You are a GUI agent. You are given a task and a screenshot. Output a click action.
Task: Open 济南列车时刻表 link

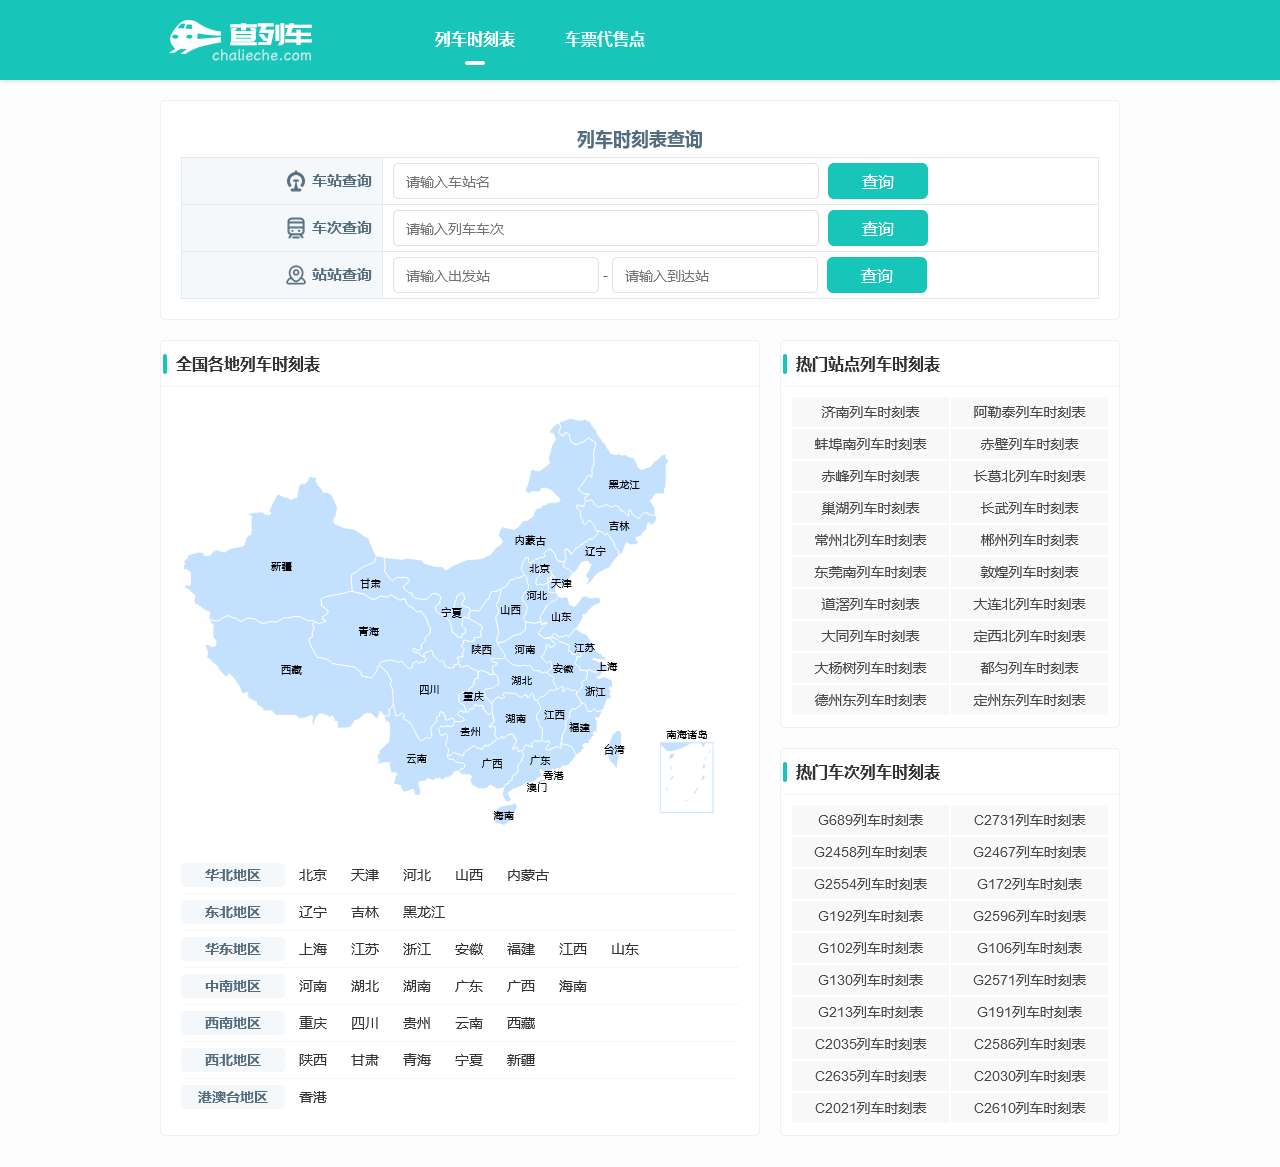[x=870, y=412]
